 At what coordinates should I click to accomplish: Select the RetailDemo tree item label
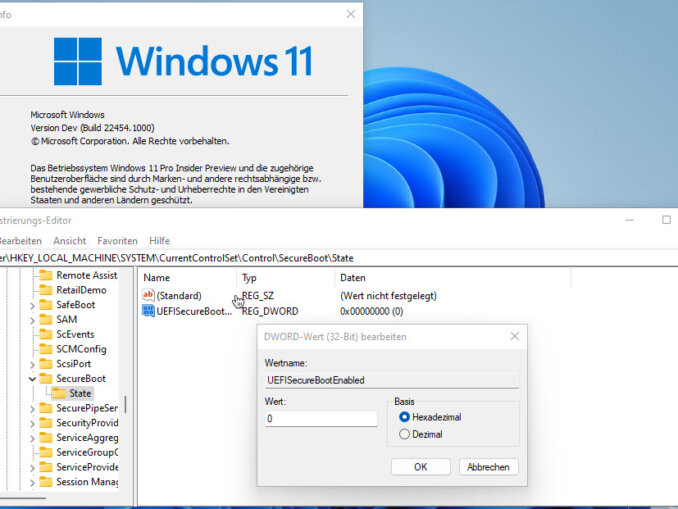(x=81, y=290)
